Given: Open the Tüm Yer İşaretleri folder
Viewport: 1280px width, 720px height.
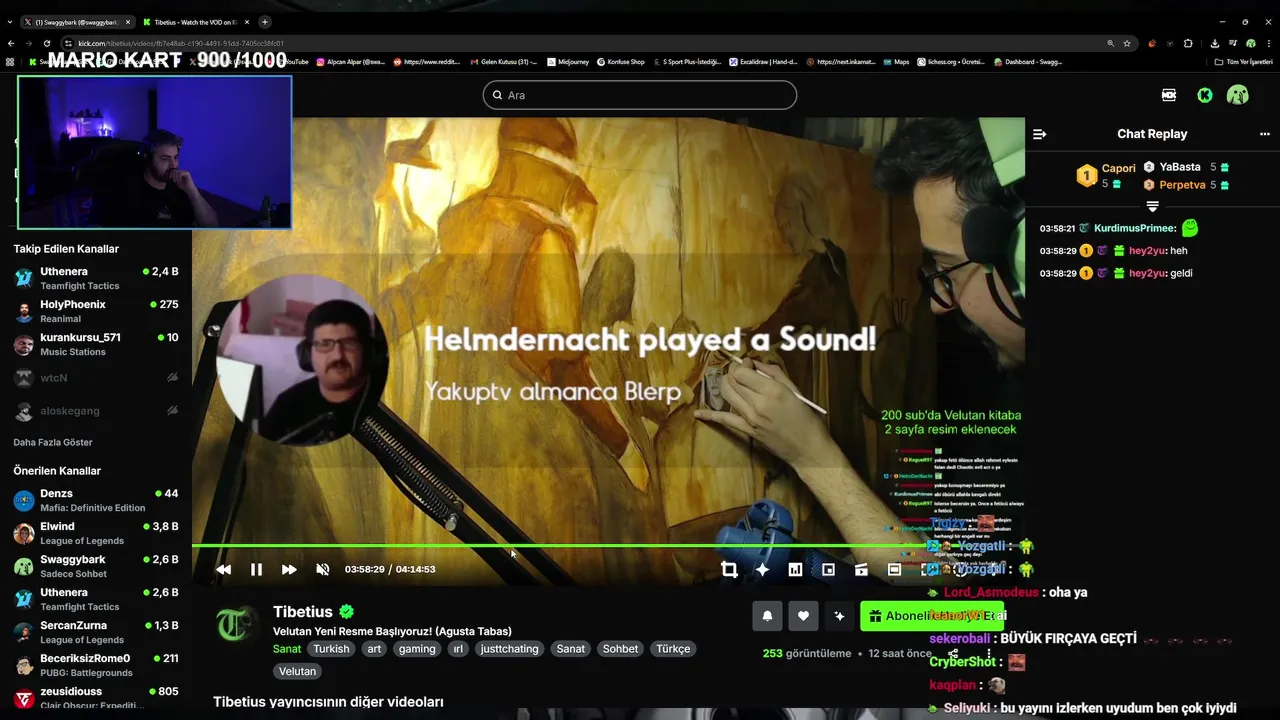Looking at the screenshot, I should (x=1244, y=62).
